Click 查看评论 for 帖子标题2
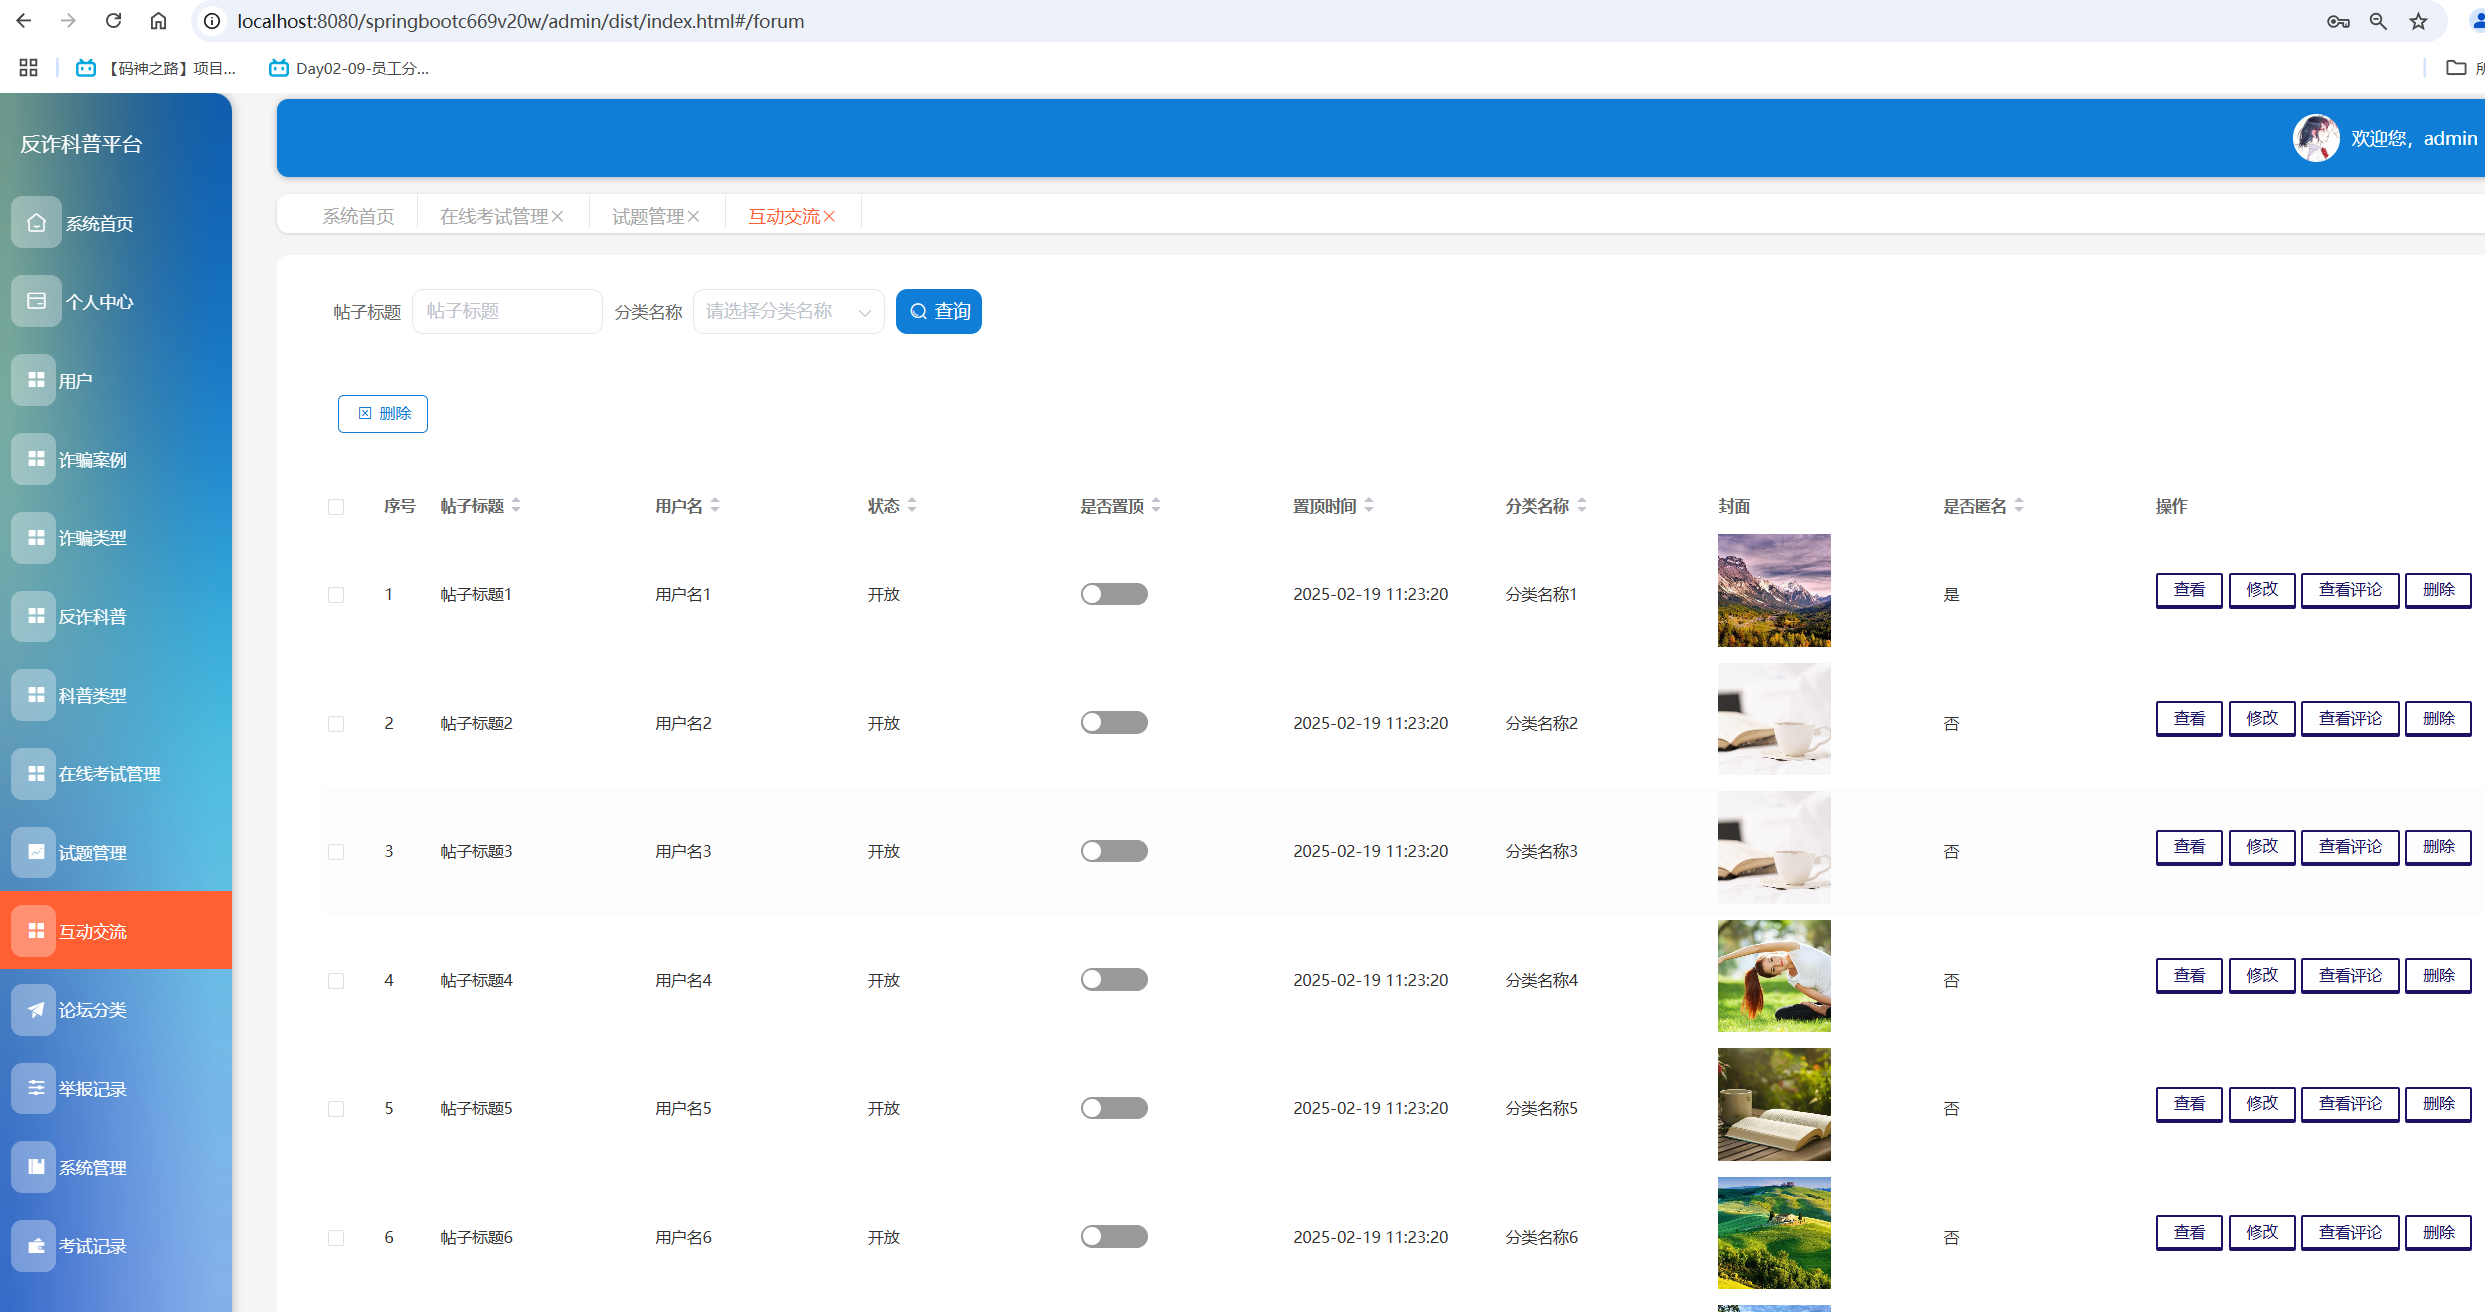Viewport: 2485px width, 1312px height. tap(2349, 719)
